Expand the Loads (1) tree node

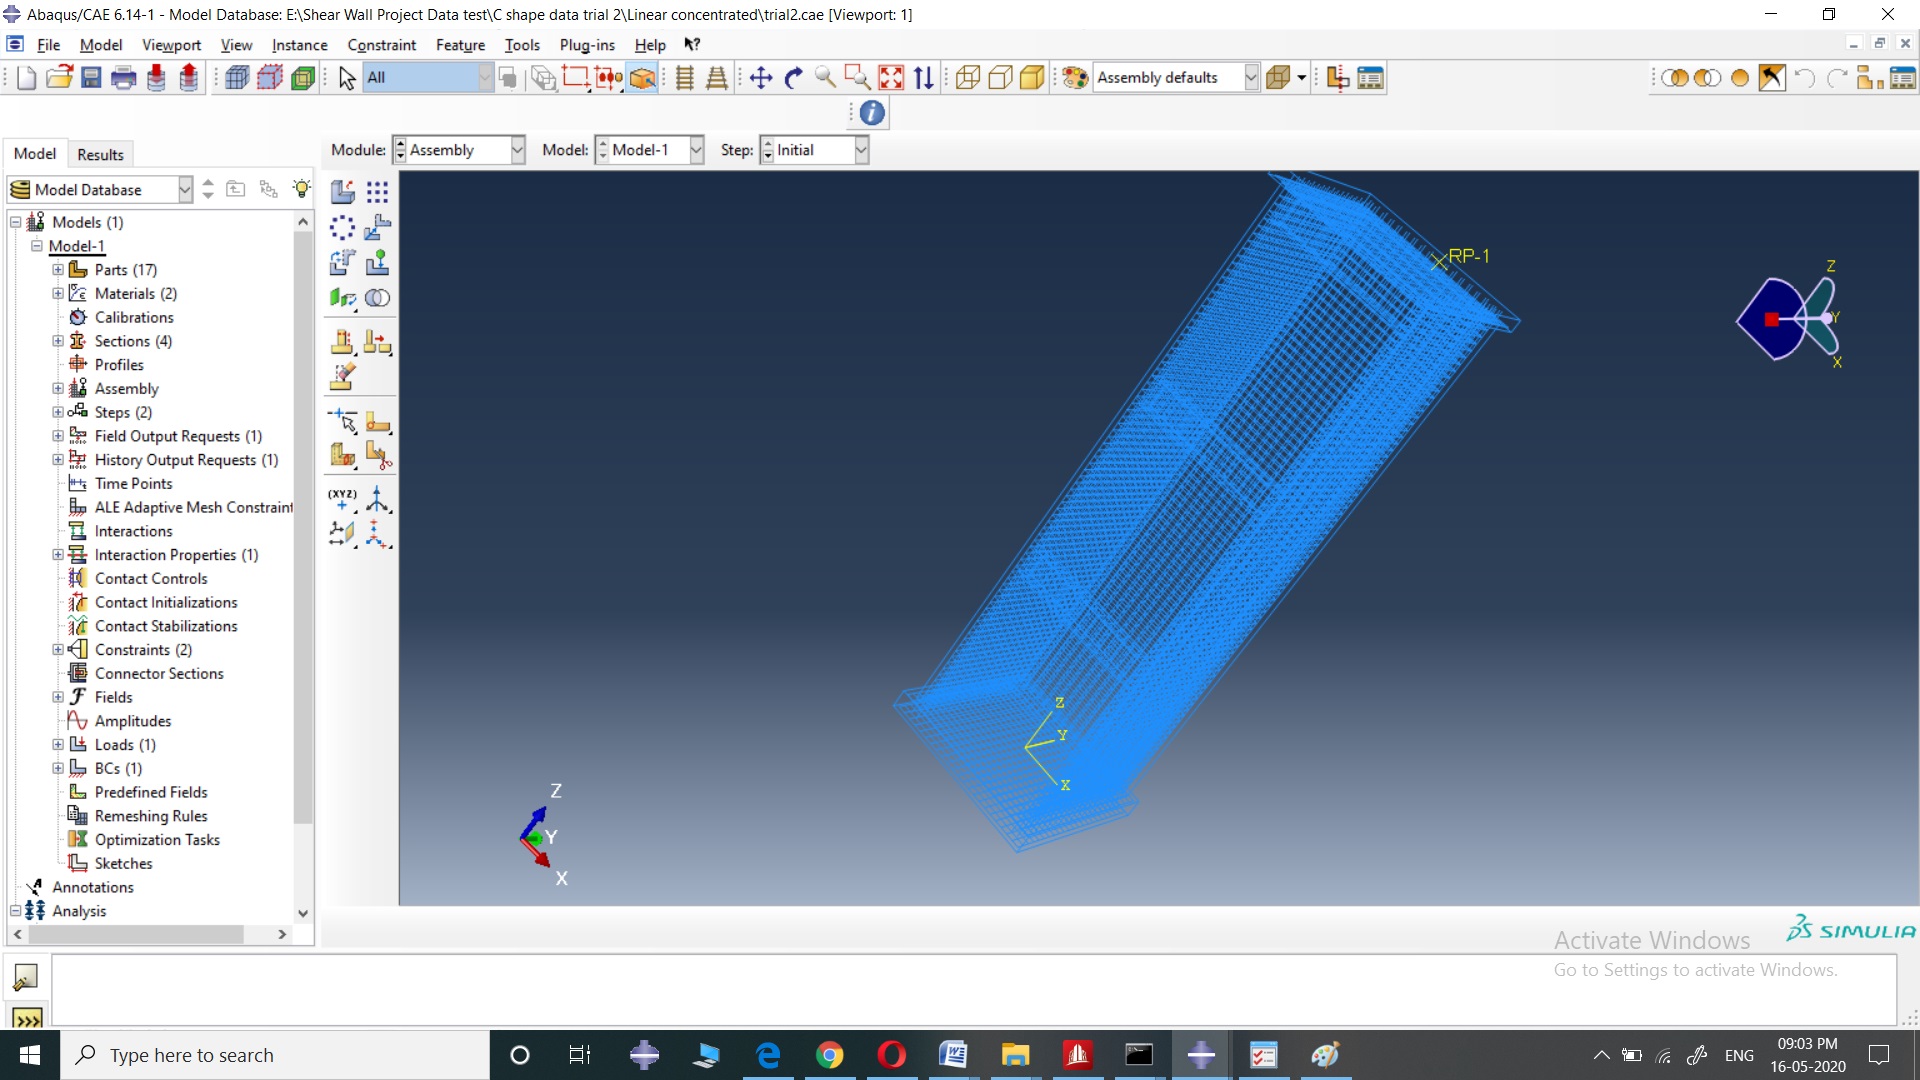coord(58,745)
